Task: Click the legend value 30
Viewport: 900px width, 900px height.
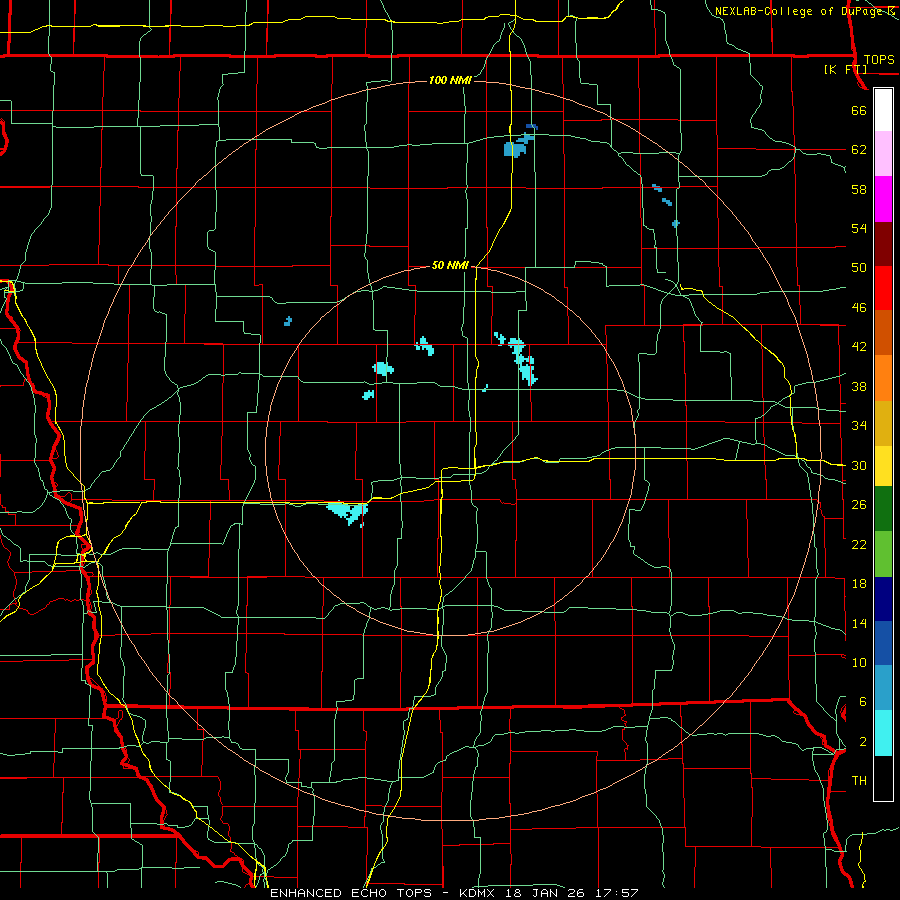Action: coord(859,465)
